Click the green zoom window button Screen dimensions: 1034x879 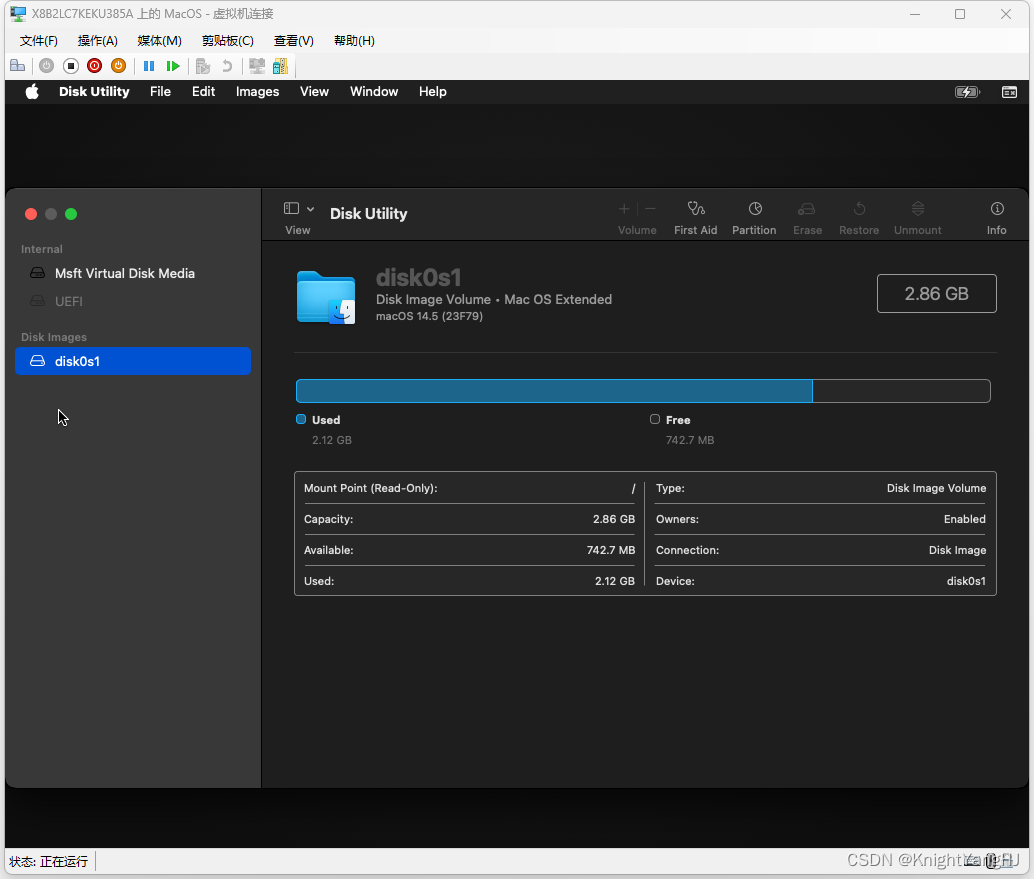click(71, 214)
